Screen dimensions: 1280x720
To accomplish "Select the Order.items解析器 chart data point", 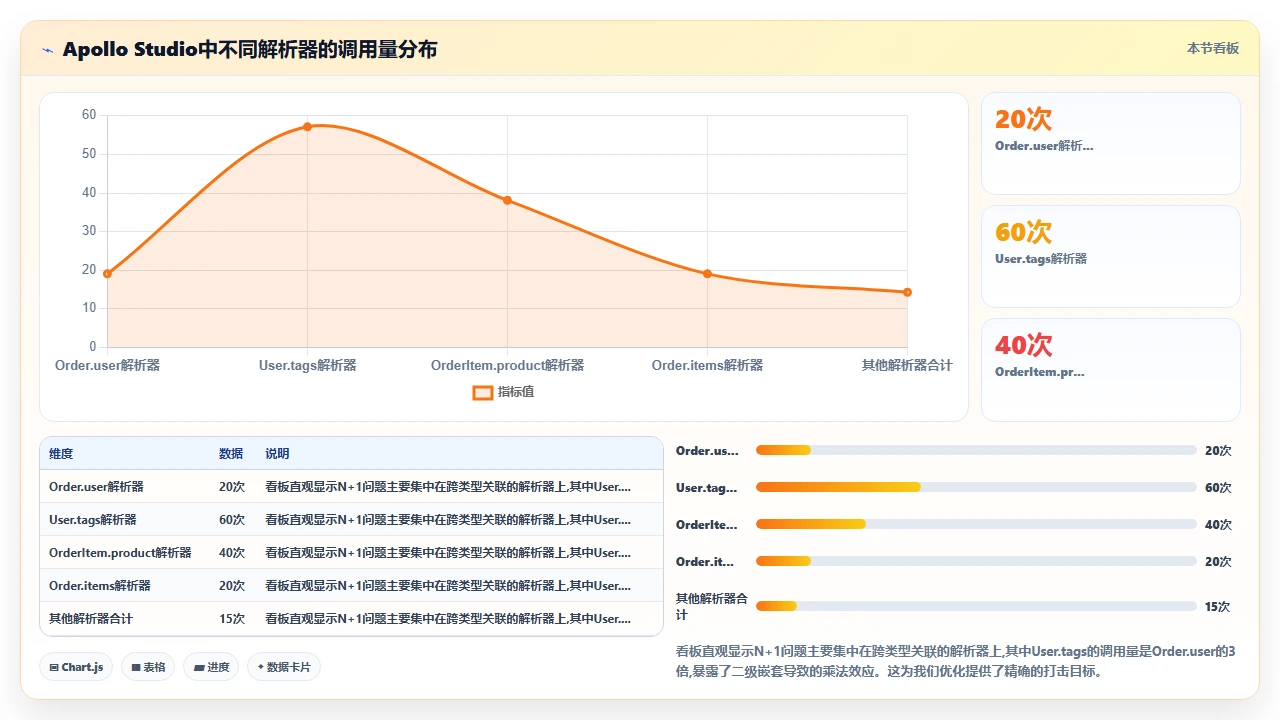I will pyautogui.click(x=707, y=273).
